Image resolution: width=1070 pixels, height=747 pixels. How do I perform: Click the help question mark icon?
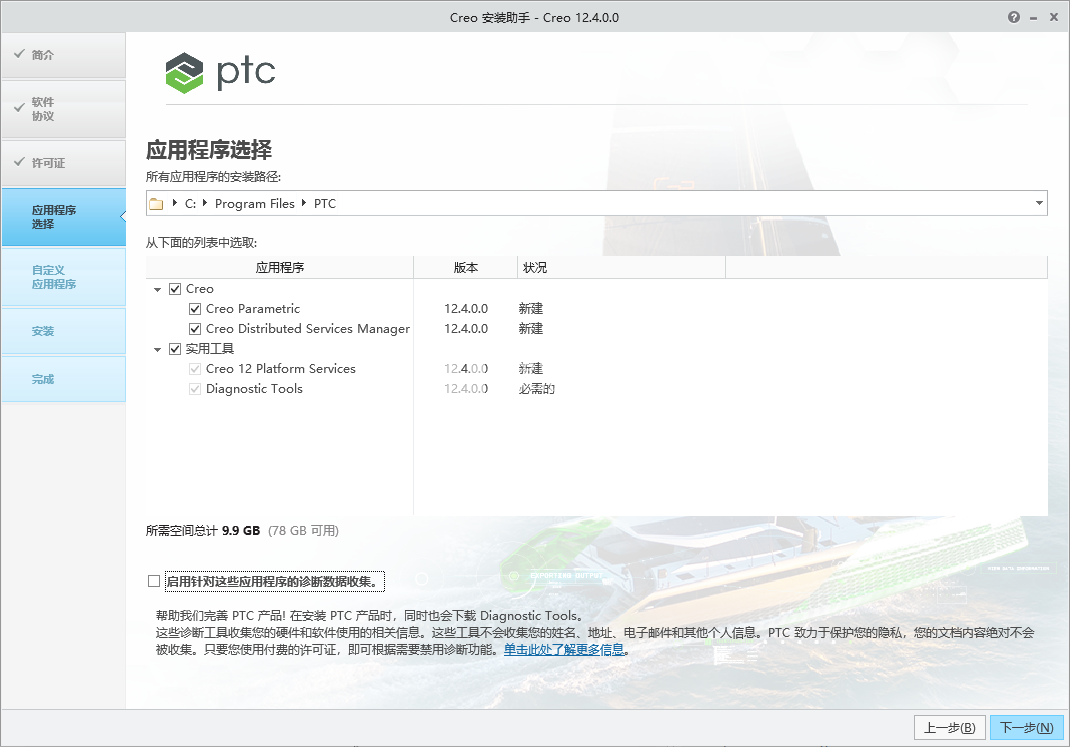coord(1013,17)
